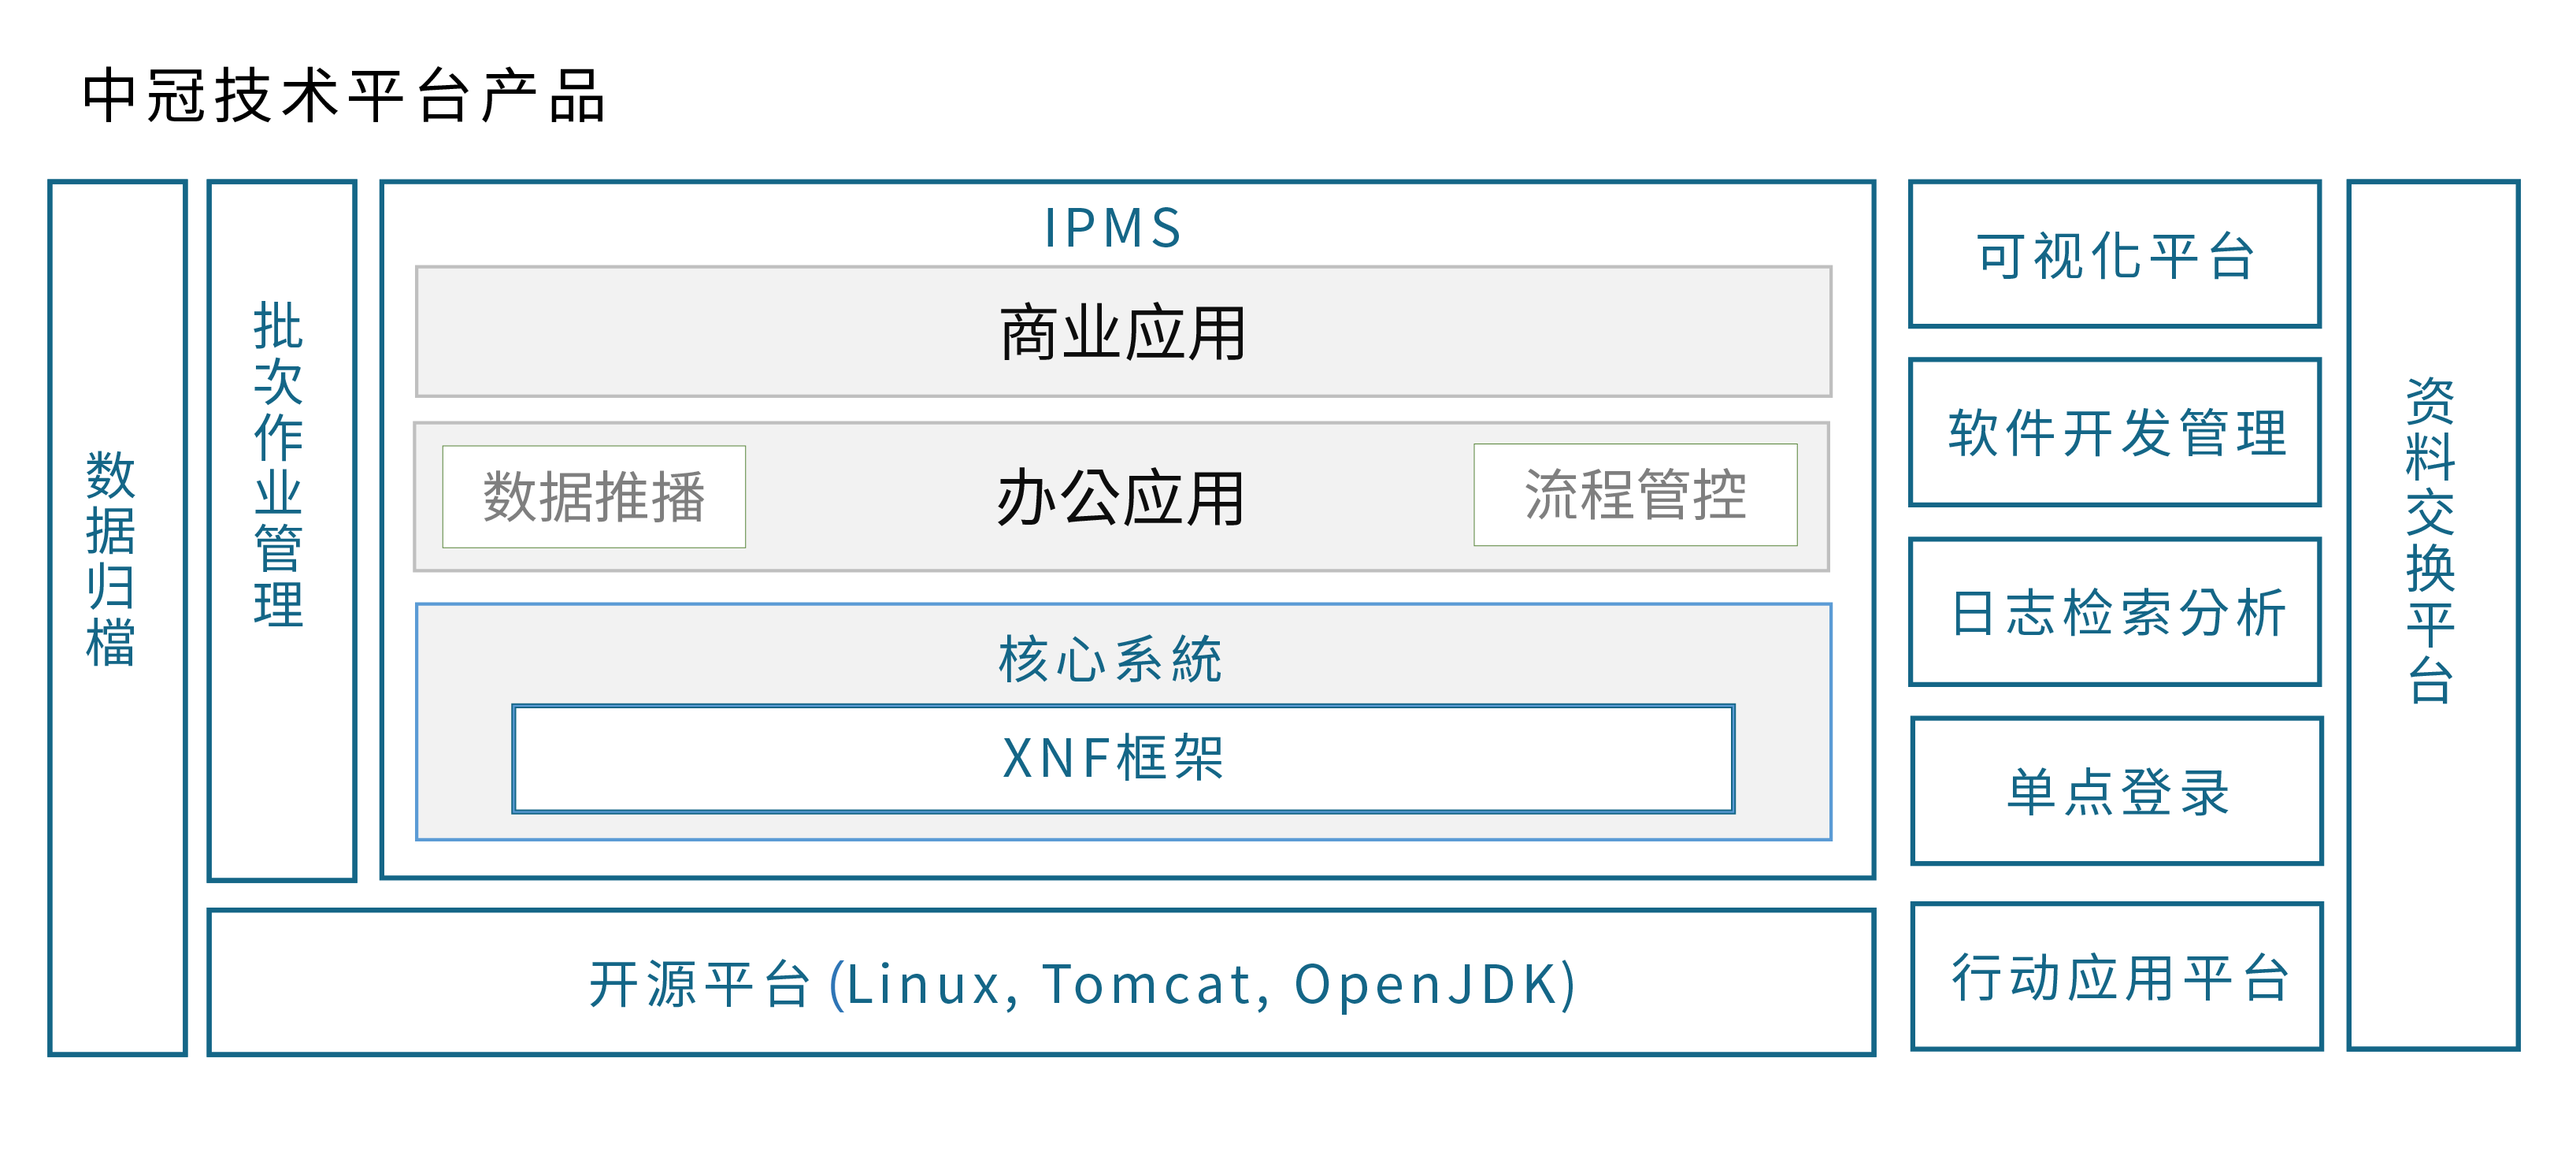This screenshot has height=1166, width=2576.
Task: Select the 核心系統 heading
Action: pyautogui.click(x=1111, y=659)
